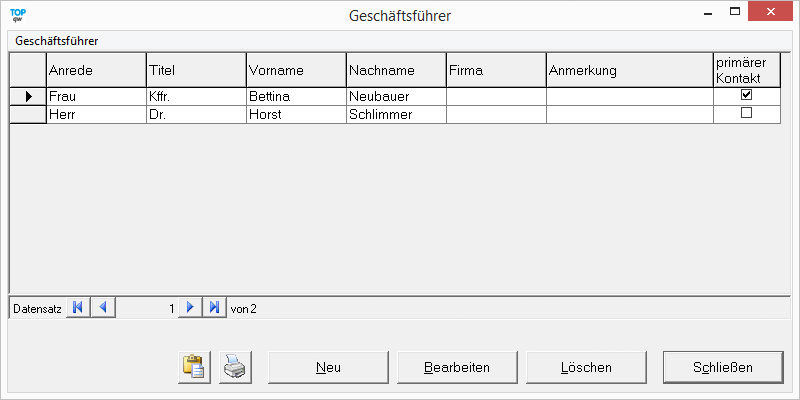Close dialog with Schließen button
The height and width of the screenshot is (400, 800).
point(723,367)
